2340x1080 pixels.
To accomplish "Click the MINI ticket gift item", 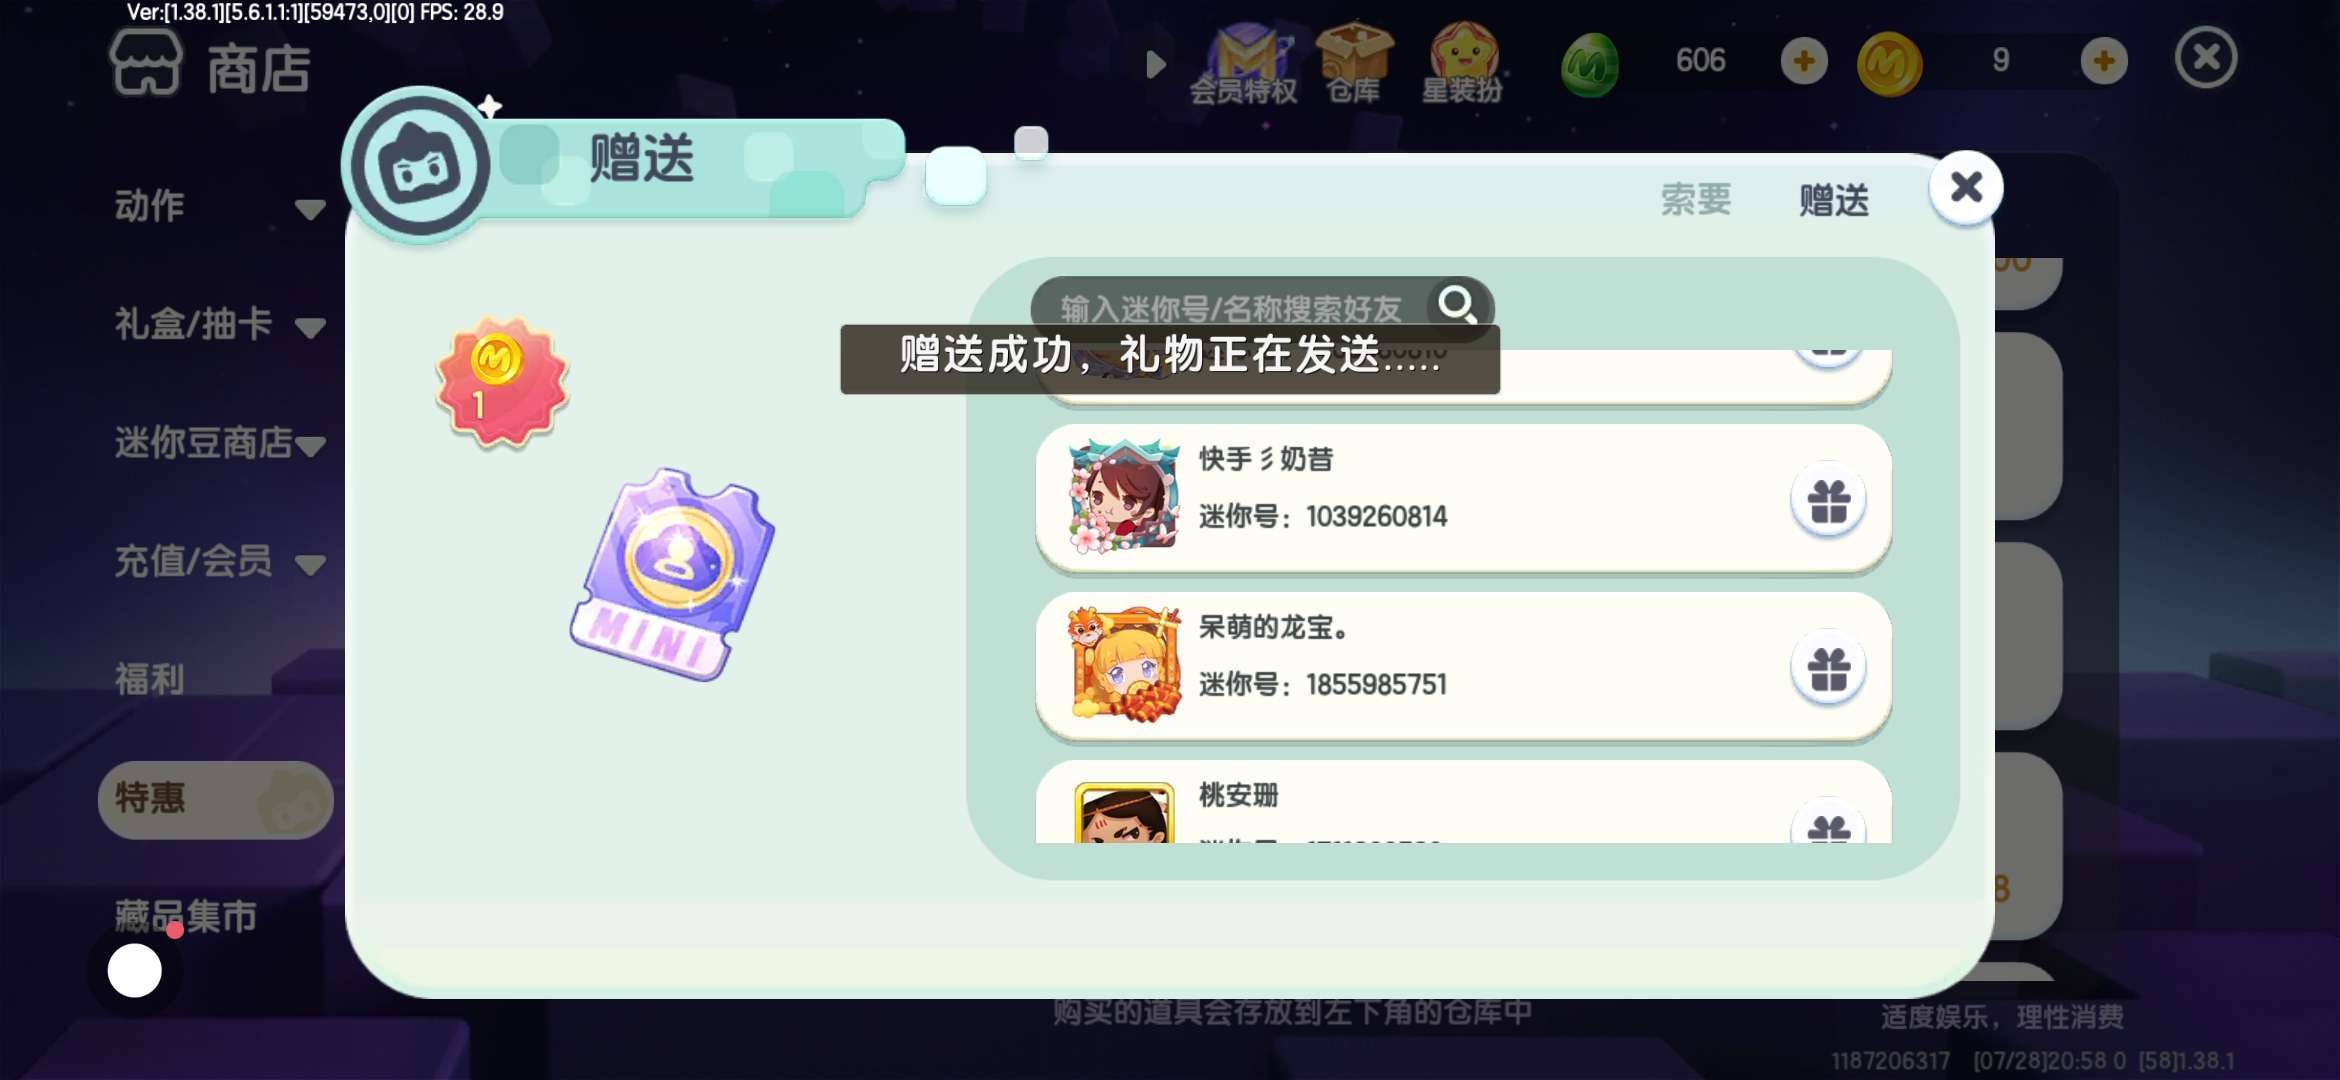I will pos(672,575).
